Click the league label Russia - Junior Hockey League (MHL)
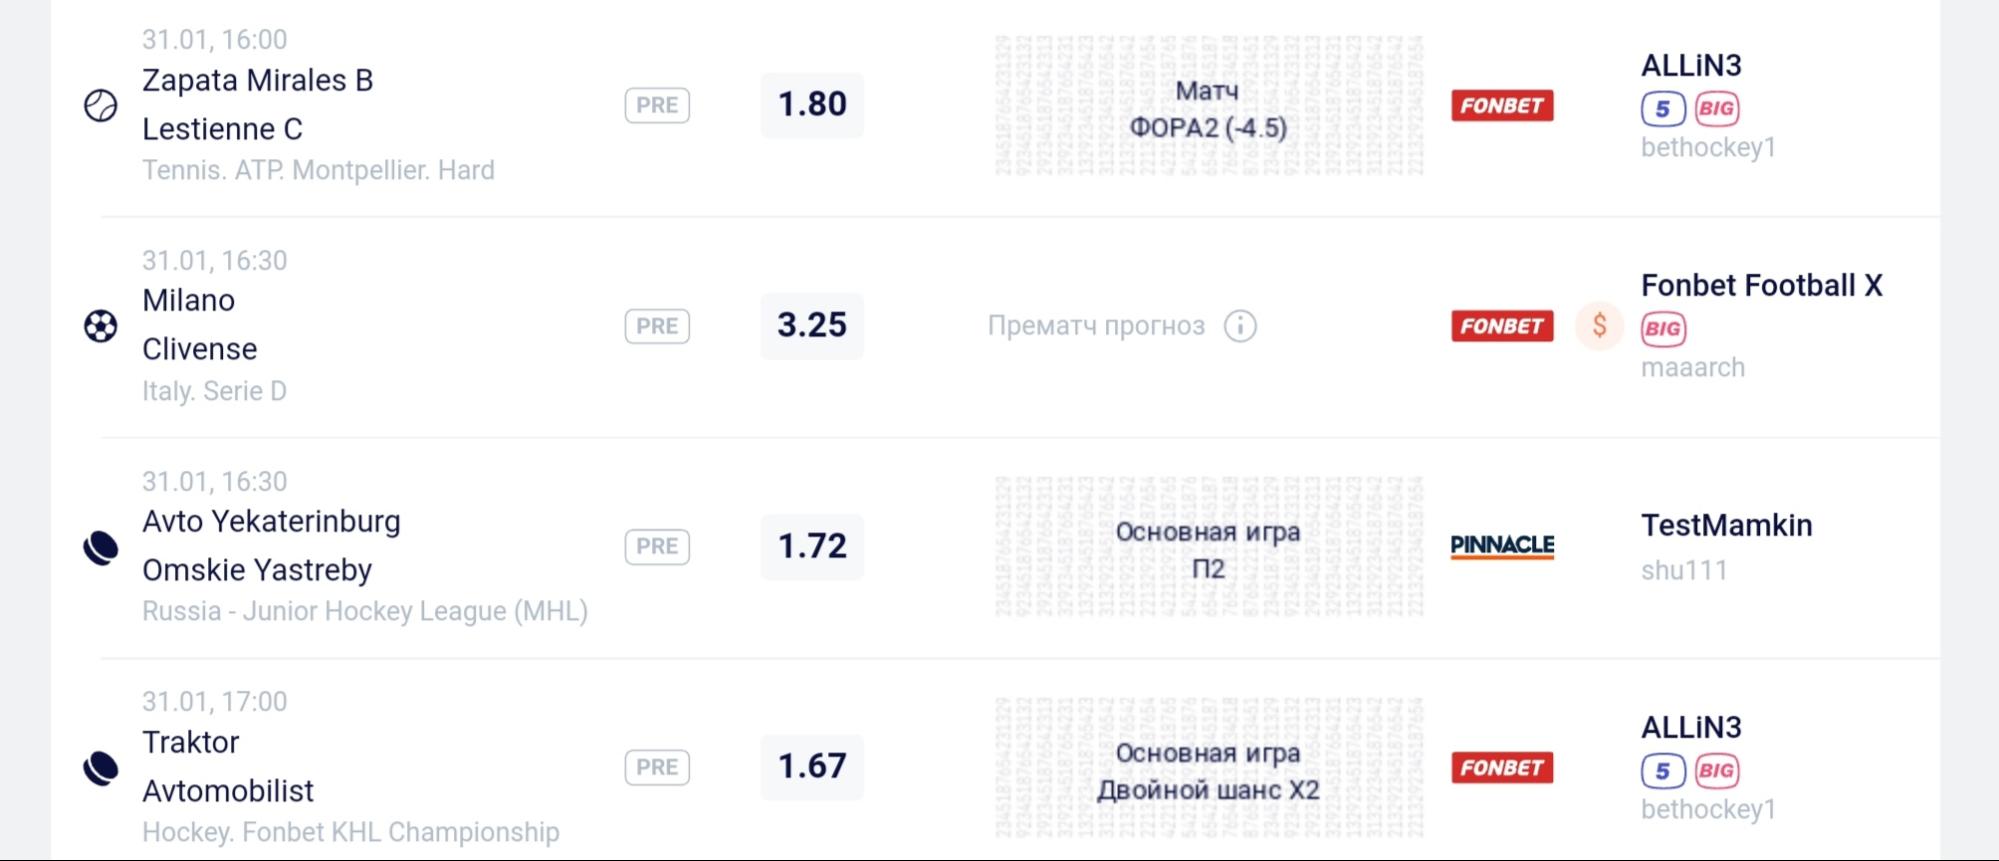 pos(365,611)
